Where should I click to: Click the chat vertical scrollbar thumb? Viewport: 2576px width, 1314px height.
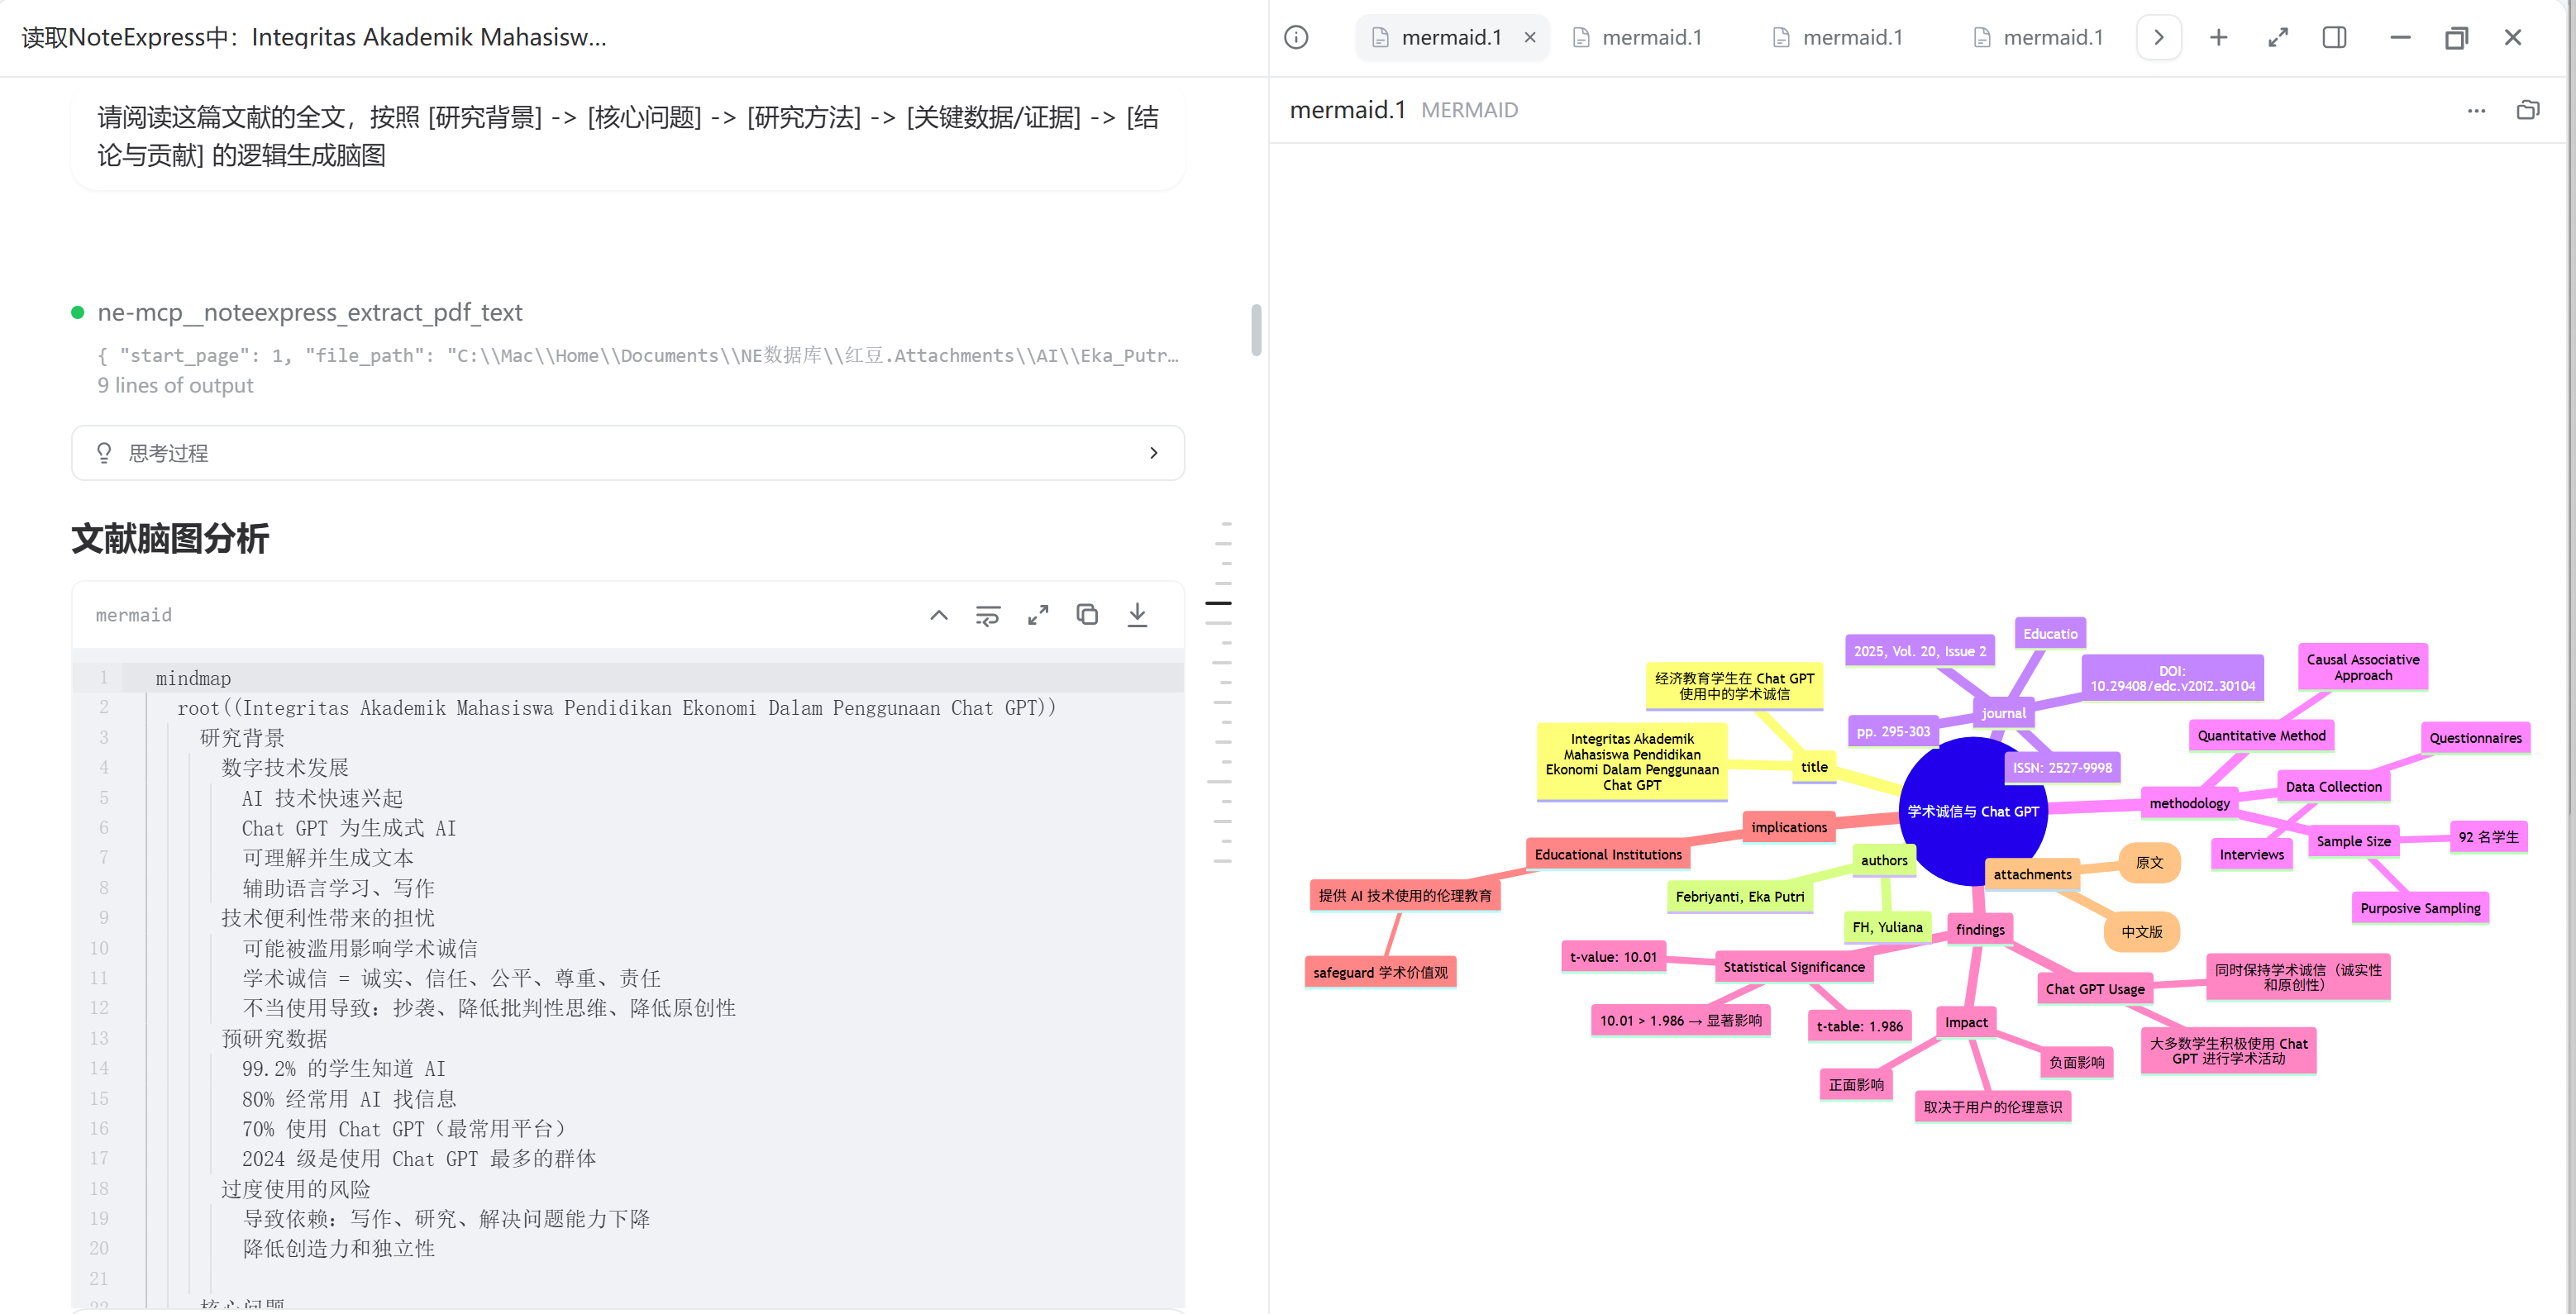click(1256, 330)
